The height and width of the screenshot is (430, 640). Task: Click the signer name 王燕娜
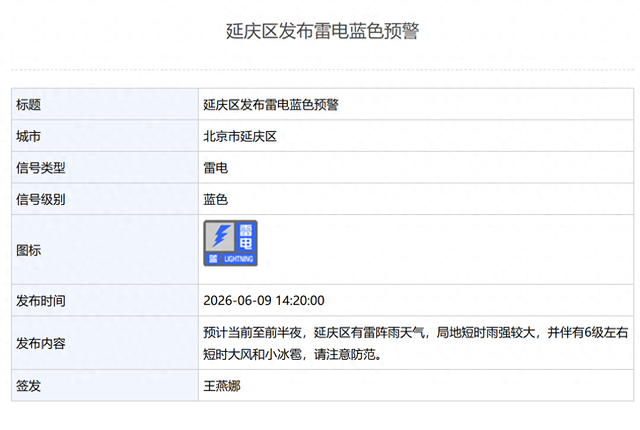[x=222, y=386]
